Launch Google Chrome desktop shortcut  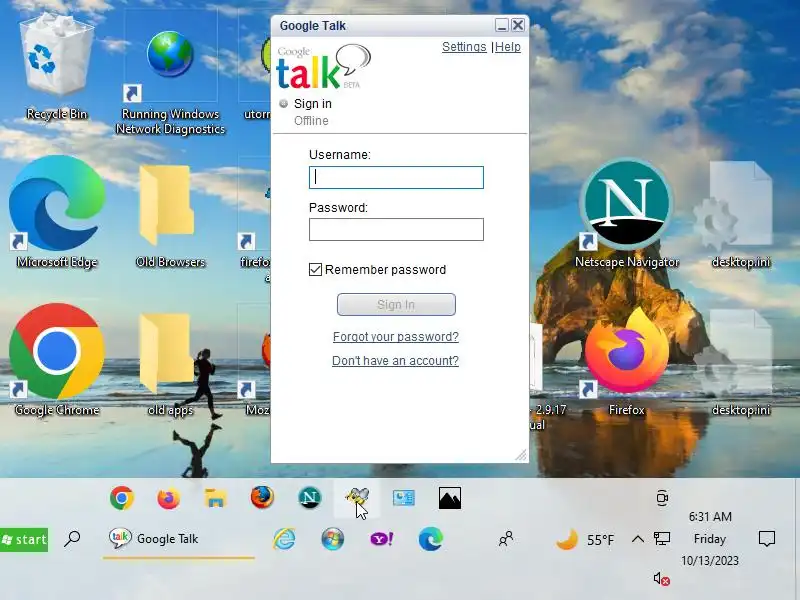pyautogui.click(x=57, y=360)
